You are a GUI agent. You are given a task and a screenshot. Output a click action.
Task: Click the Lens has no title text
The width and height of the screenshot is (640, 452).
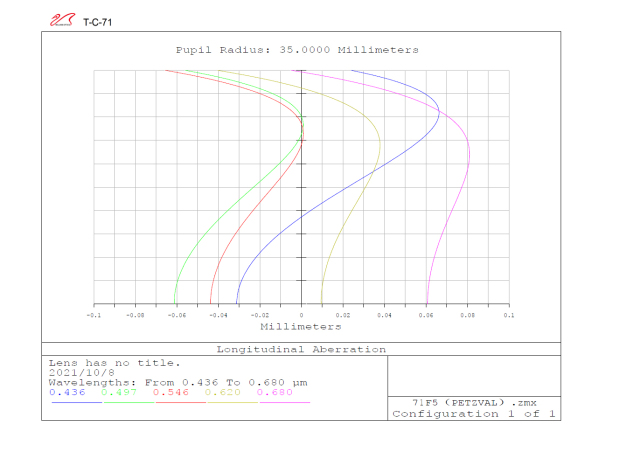[x=115, y=362]
